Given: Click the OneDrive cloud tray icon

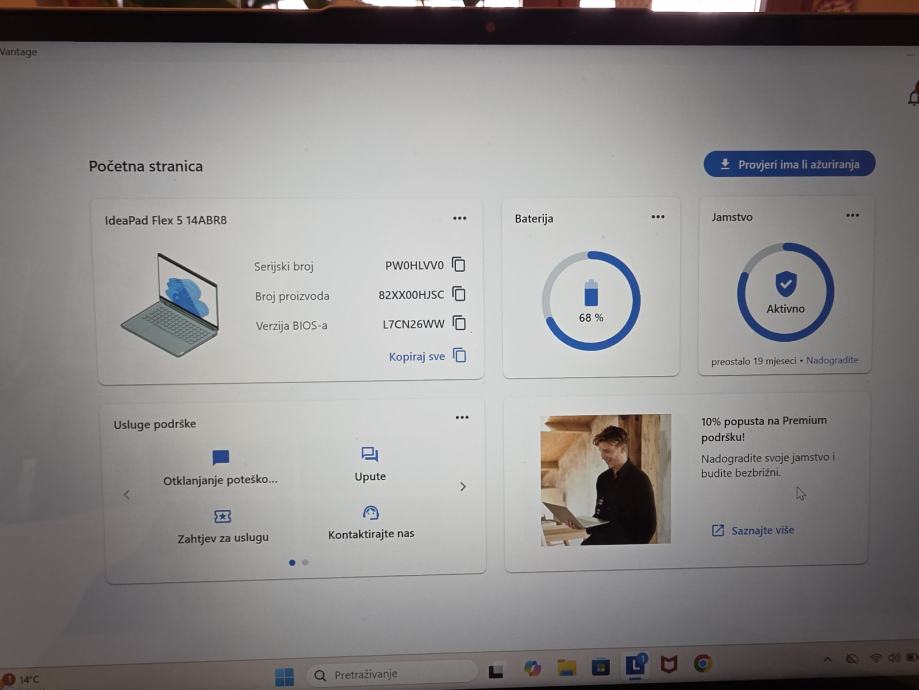Looking at the screenshot, I should [x=852, y=659].
